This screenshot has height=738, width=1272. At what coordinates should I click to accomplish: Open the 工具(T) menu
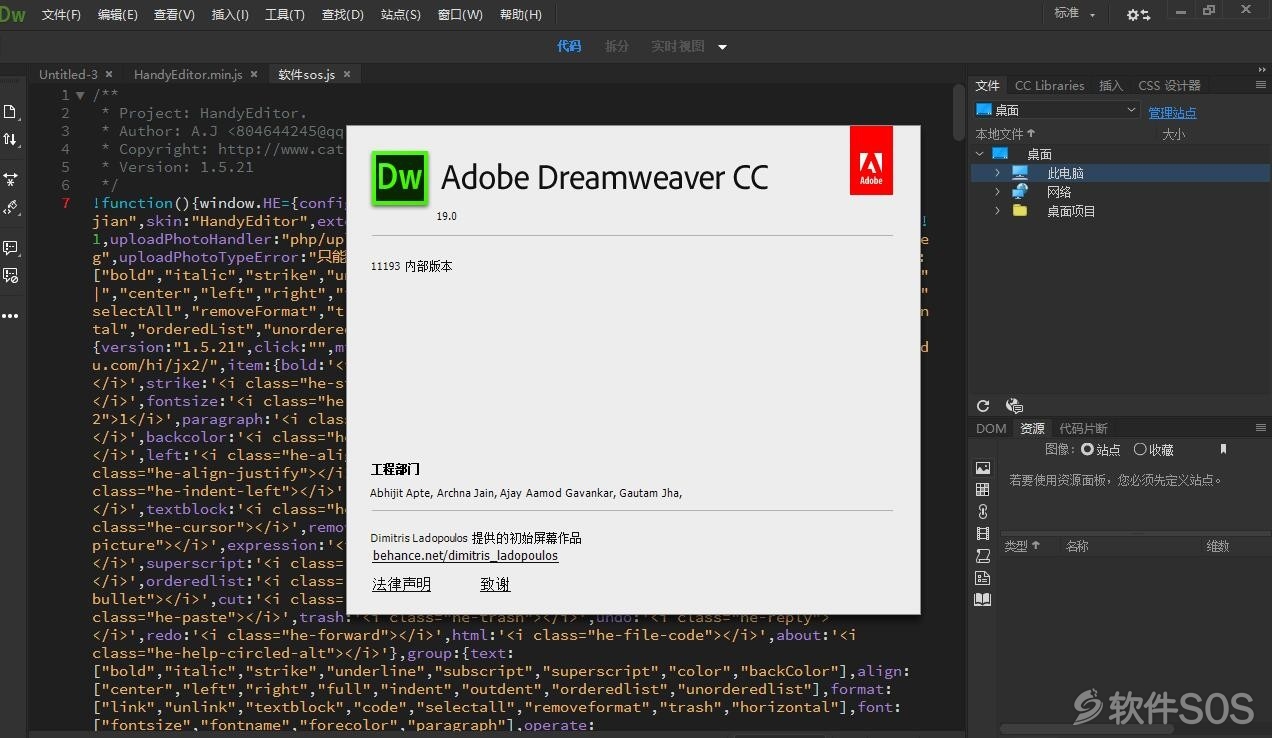pos(285,15)
